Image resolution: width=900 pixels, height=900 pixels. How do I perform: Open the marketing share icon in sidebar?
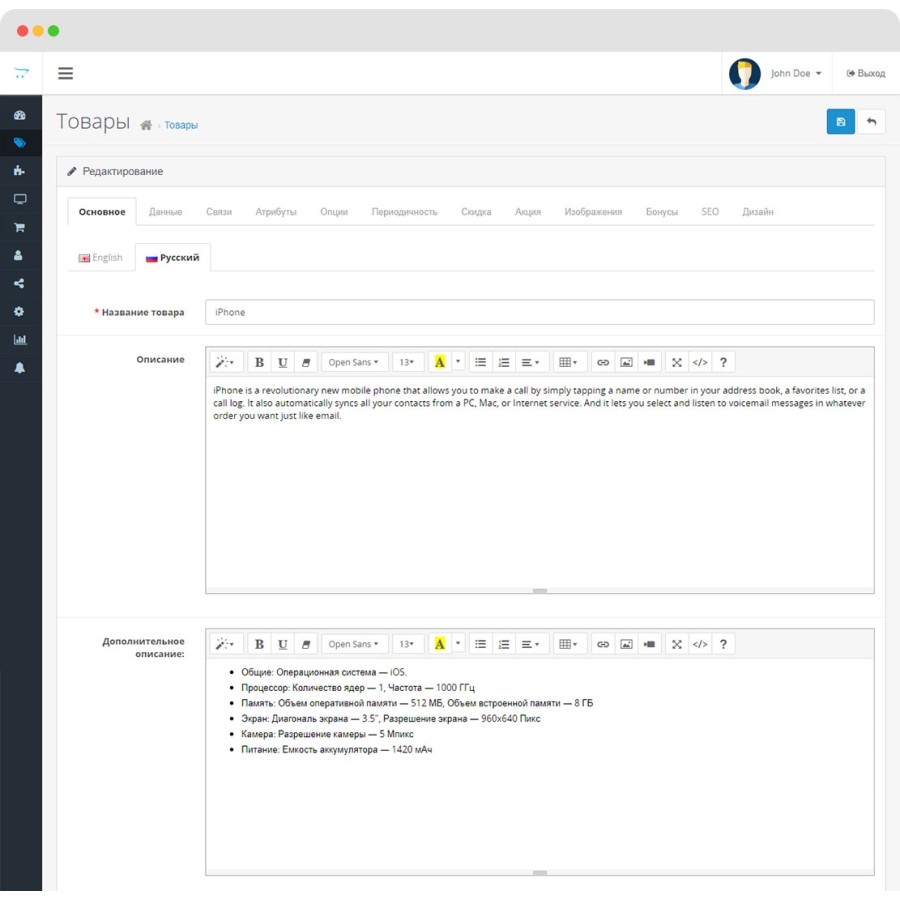19,283
